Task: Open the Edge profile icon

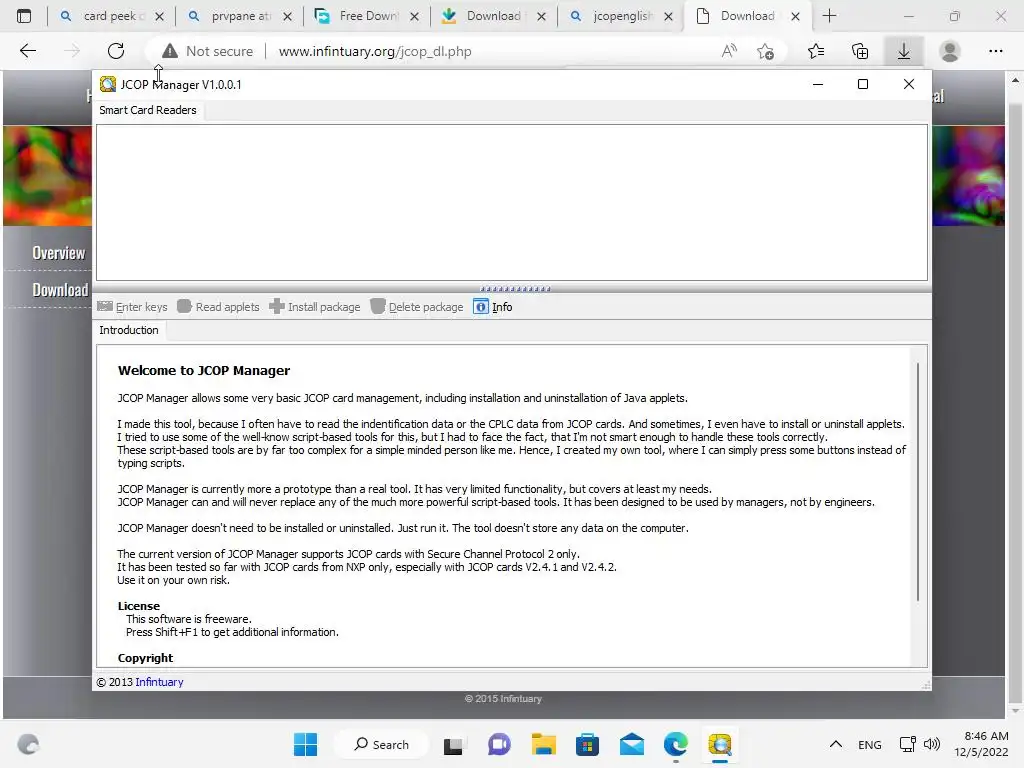Action: pos(950,51)
